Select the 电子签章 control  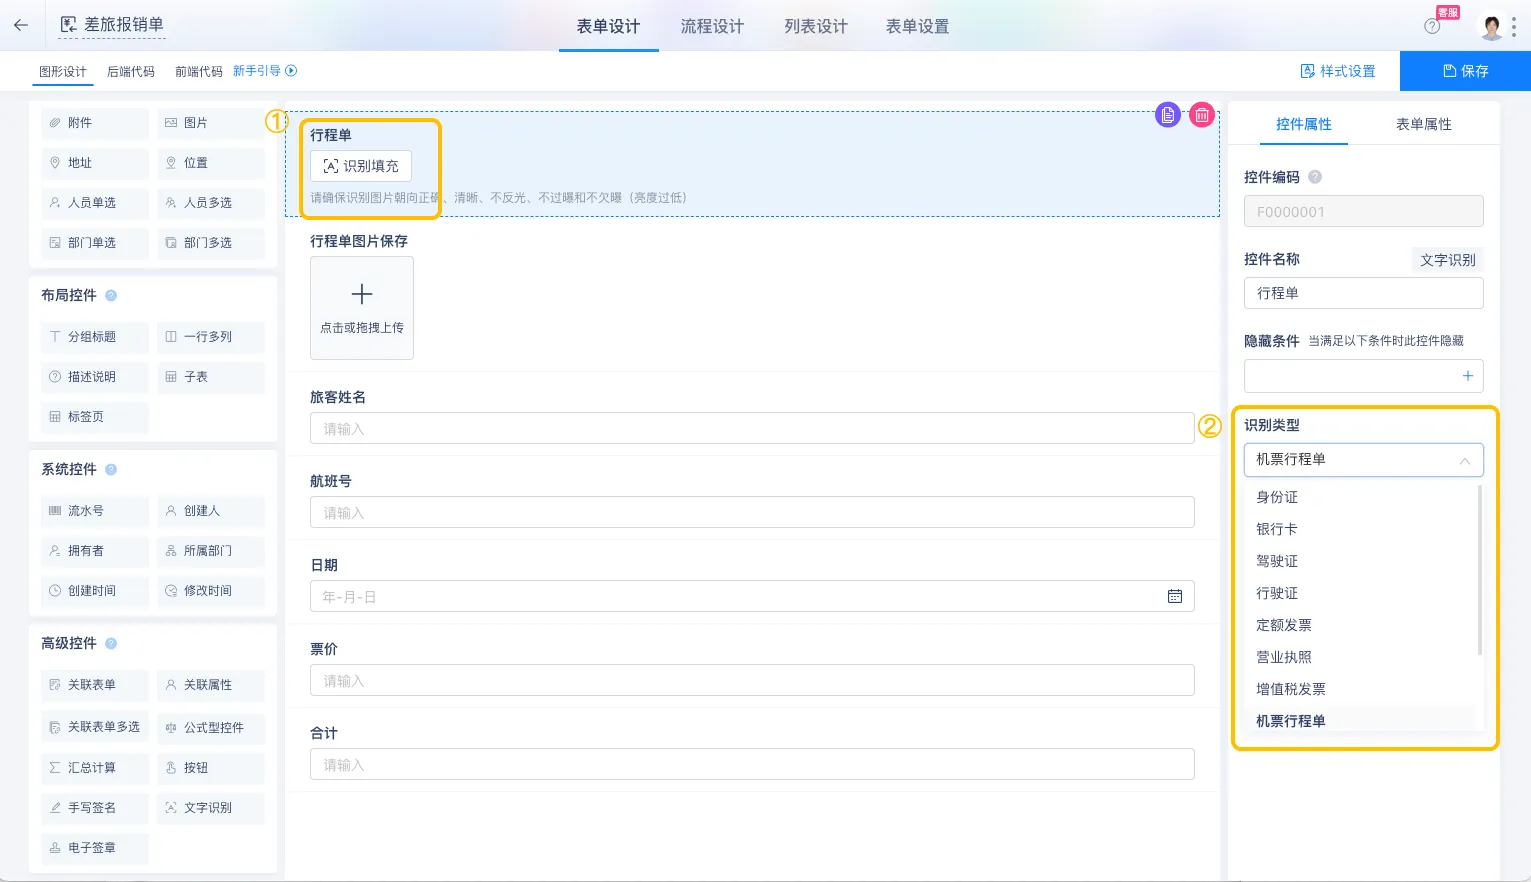point(95,848)
